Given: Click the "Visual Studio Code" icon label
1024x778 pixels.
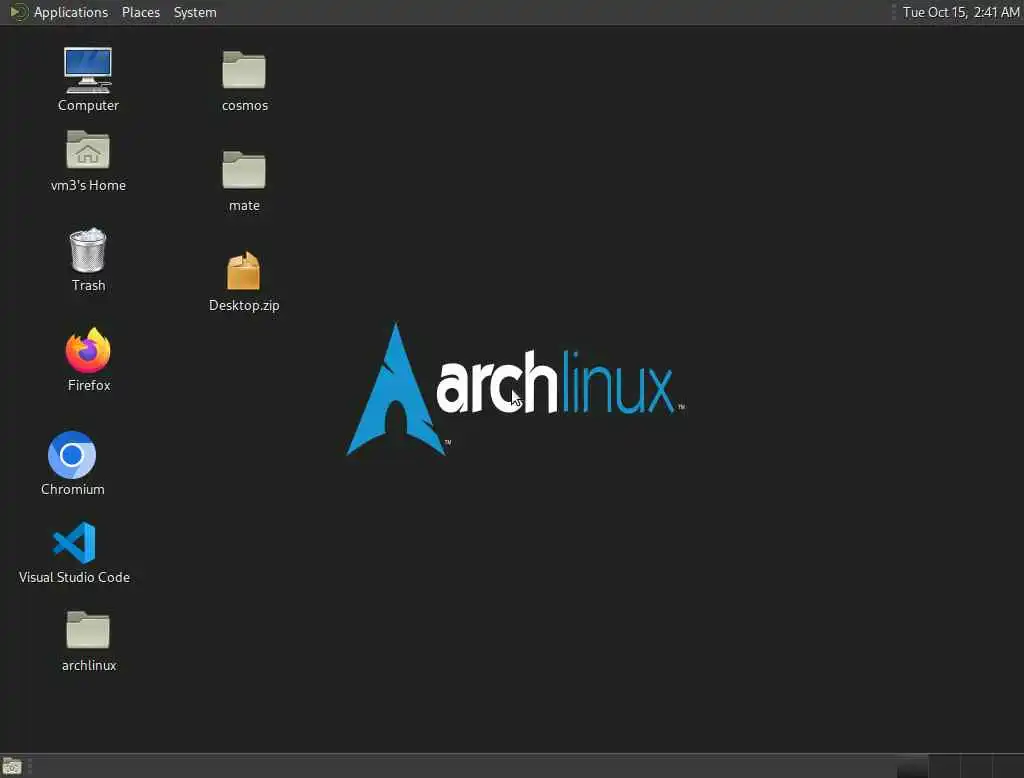Looking at the screenshot, I should point(74,577).
